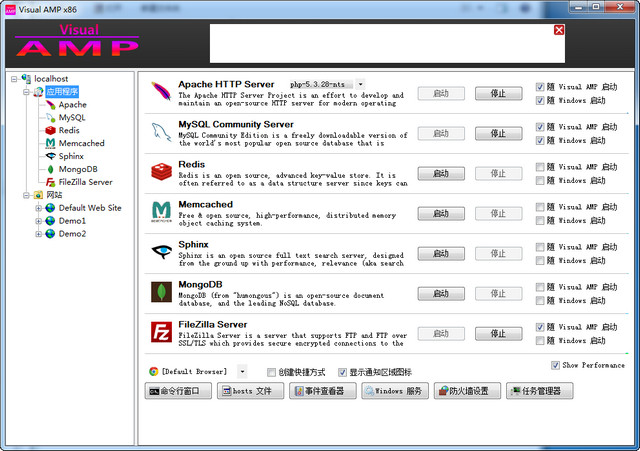Select the Sphinx eye icon in tree
Image resolution: width=640 pixels, height=451 pixels.
tap(50, 156)
